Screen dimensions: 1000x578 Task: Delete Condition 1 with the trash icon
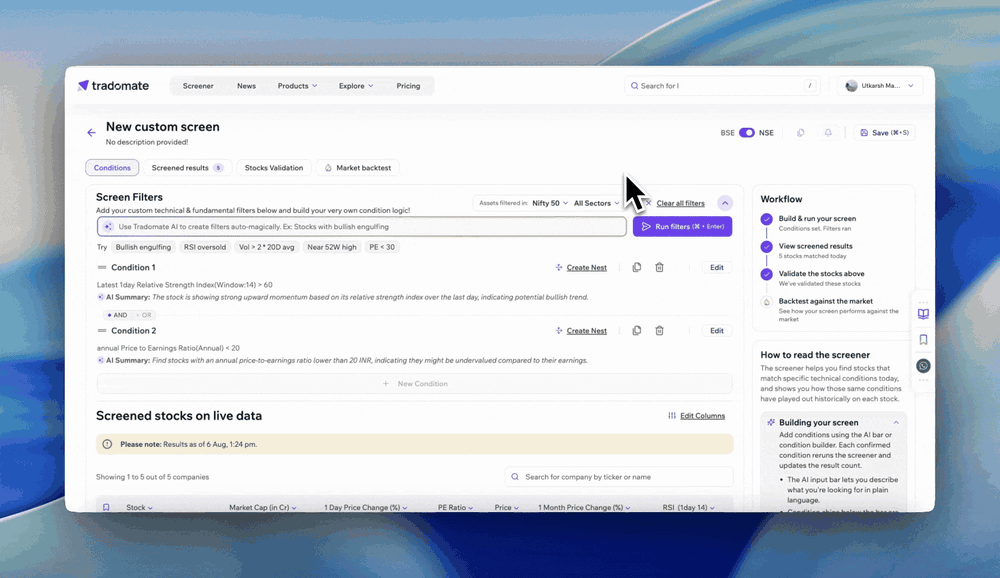pyautogui.click(x=659, y=267)
